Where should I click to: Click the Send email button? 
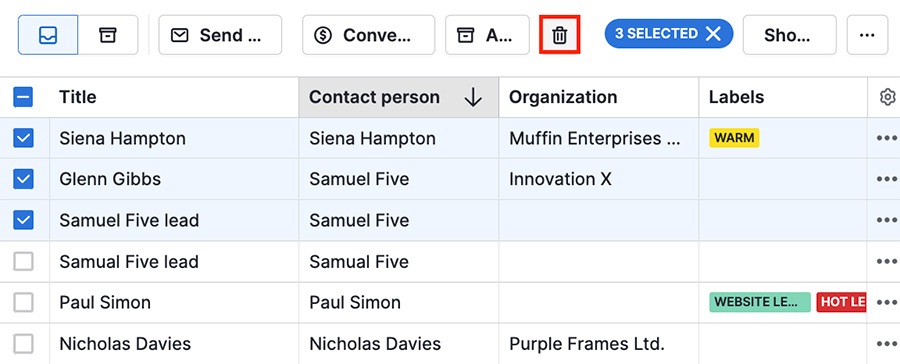point(220,35)
